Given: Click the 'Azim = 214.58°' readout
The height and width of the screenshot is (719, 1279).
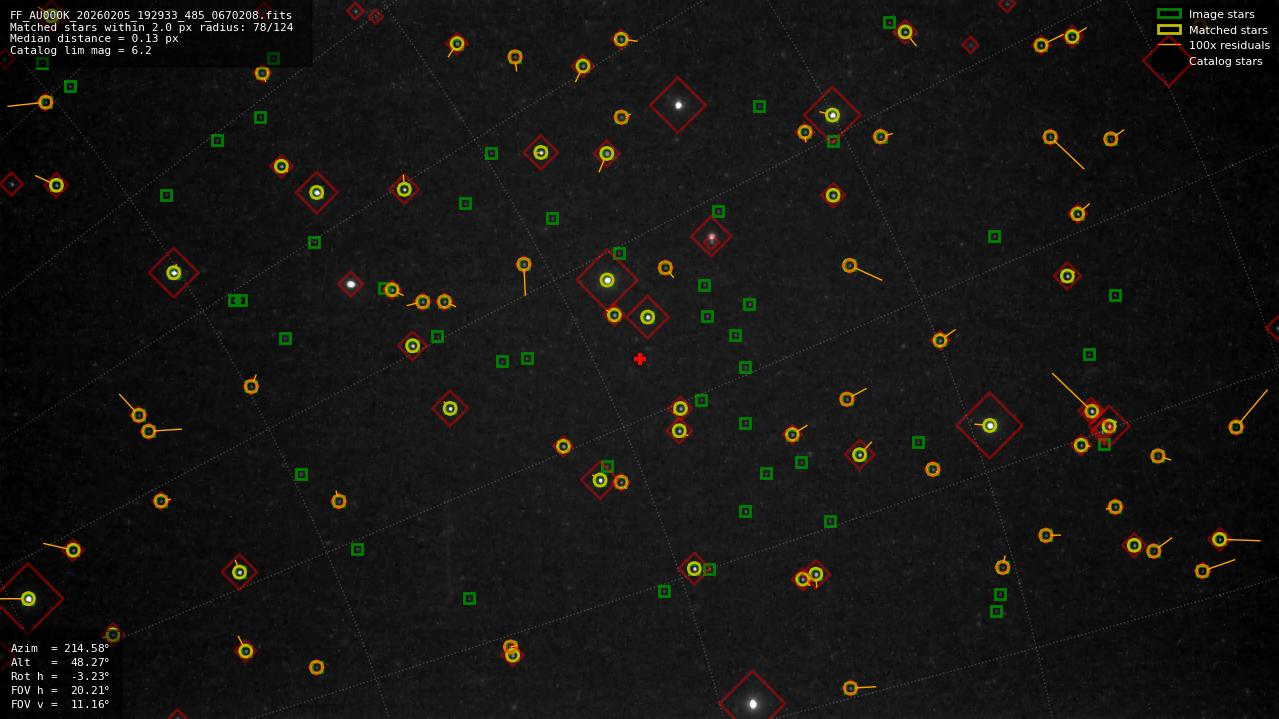Looking at the screenshot, I should point(60,648).
